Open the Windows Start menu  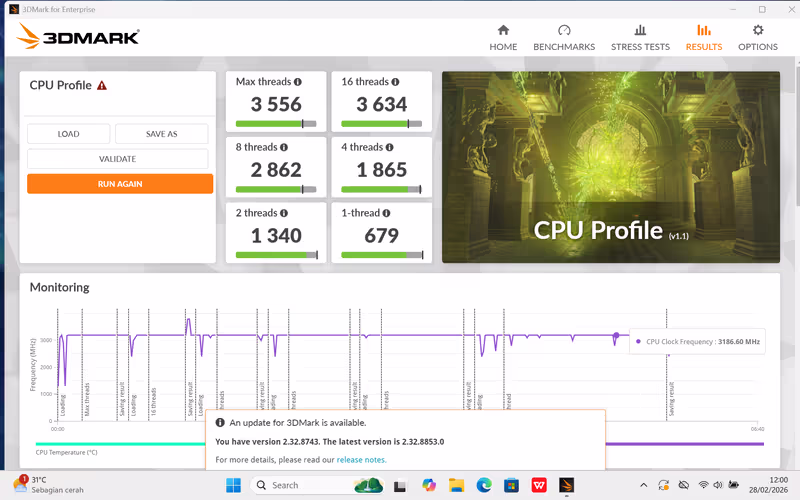pyautogui.click(x=233, y=485)
